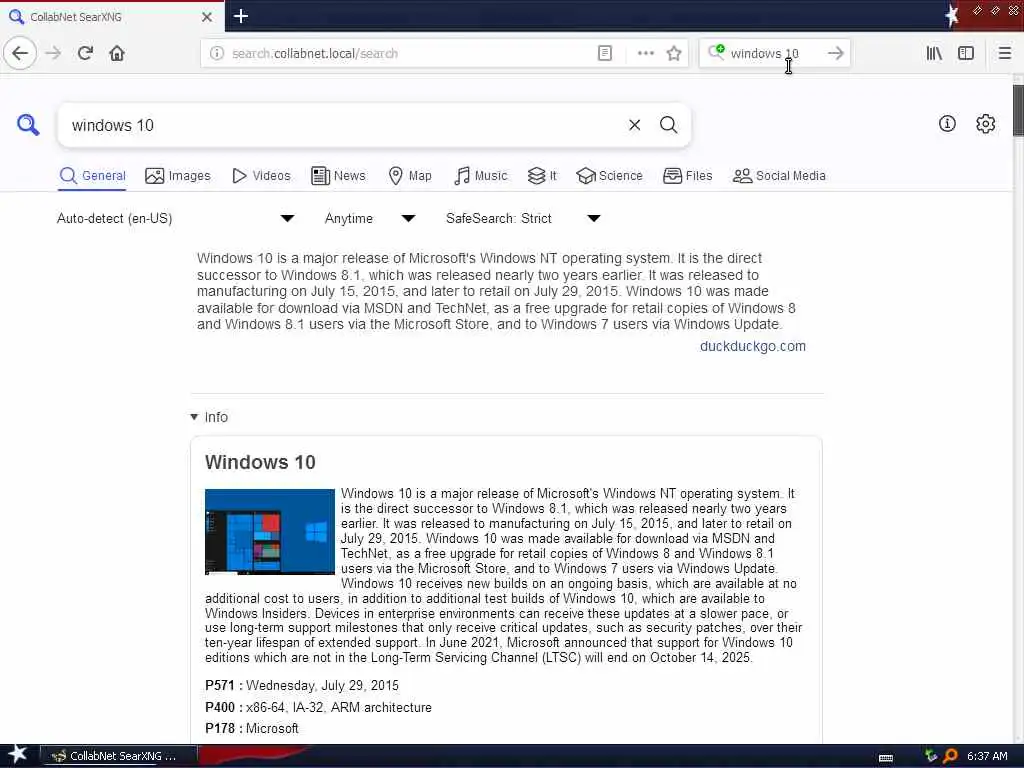This screenshot has width=1024, height=768.
Task: Reload the current page
Action: click(86, 53)
